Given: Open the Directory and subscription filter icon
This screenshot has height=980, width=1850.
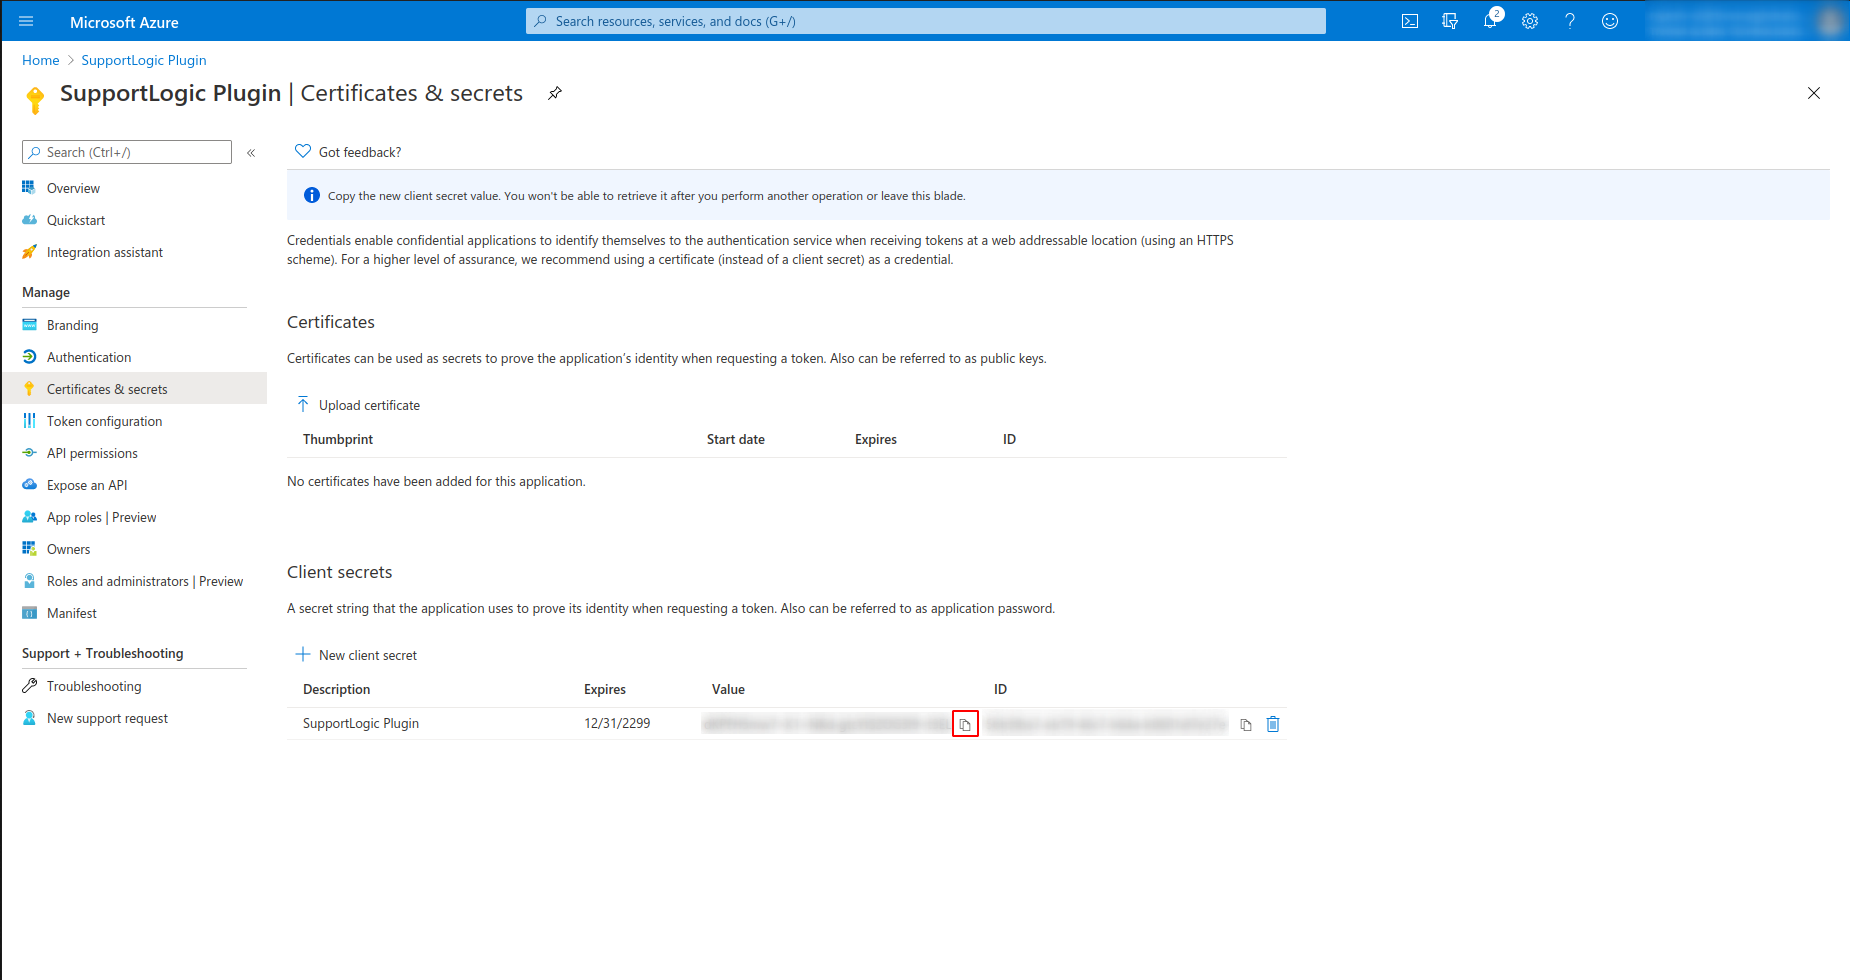Looking at the screenshot, I should point(1450,21).
